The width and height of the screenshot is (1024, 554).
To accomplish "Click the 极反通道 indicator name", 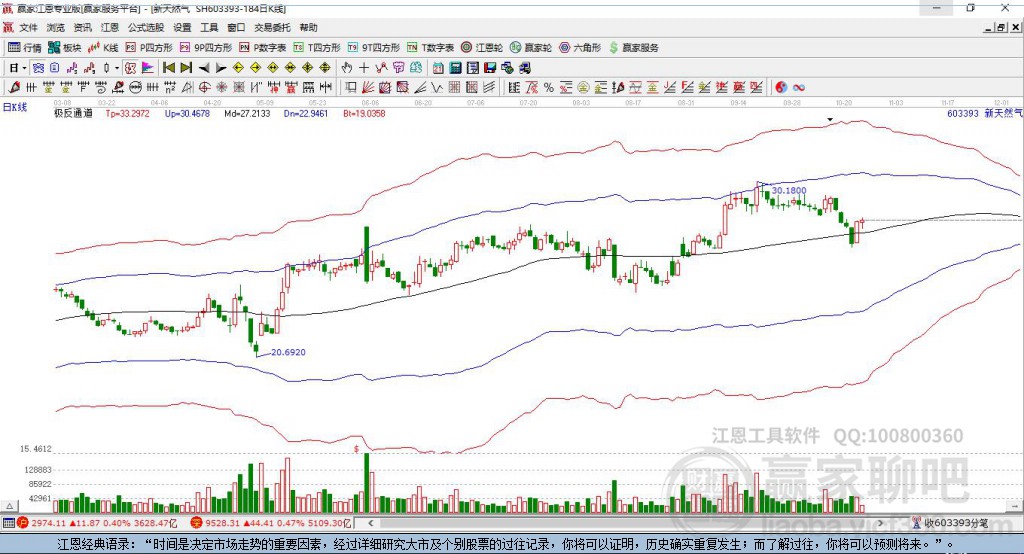I will pos(73,113).
